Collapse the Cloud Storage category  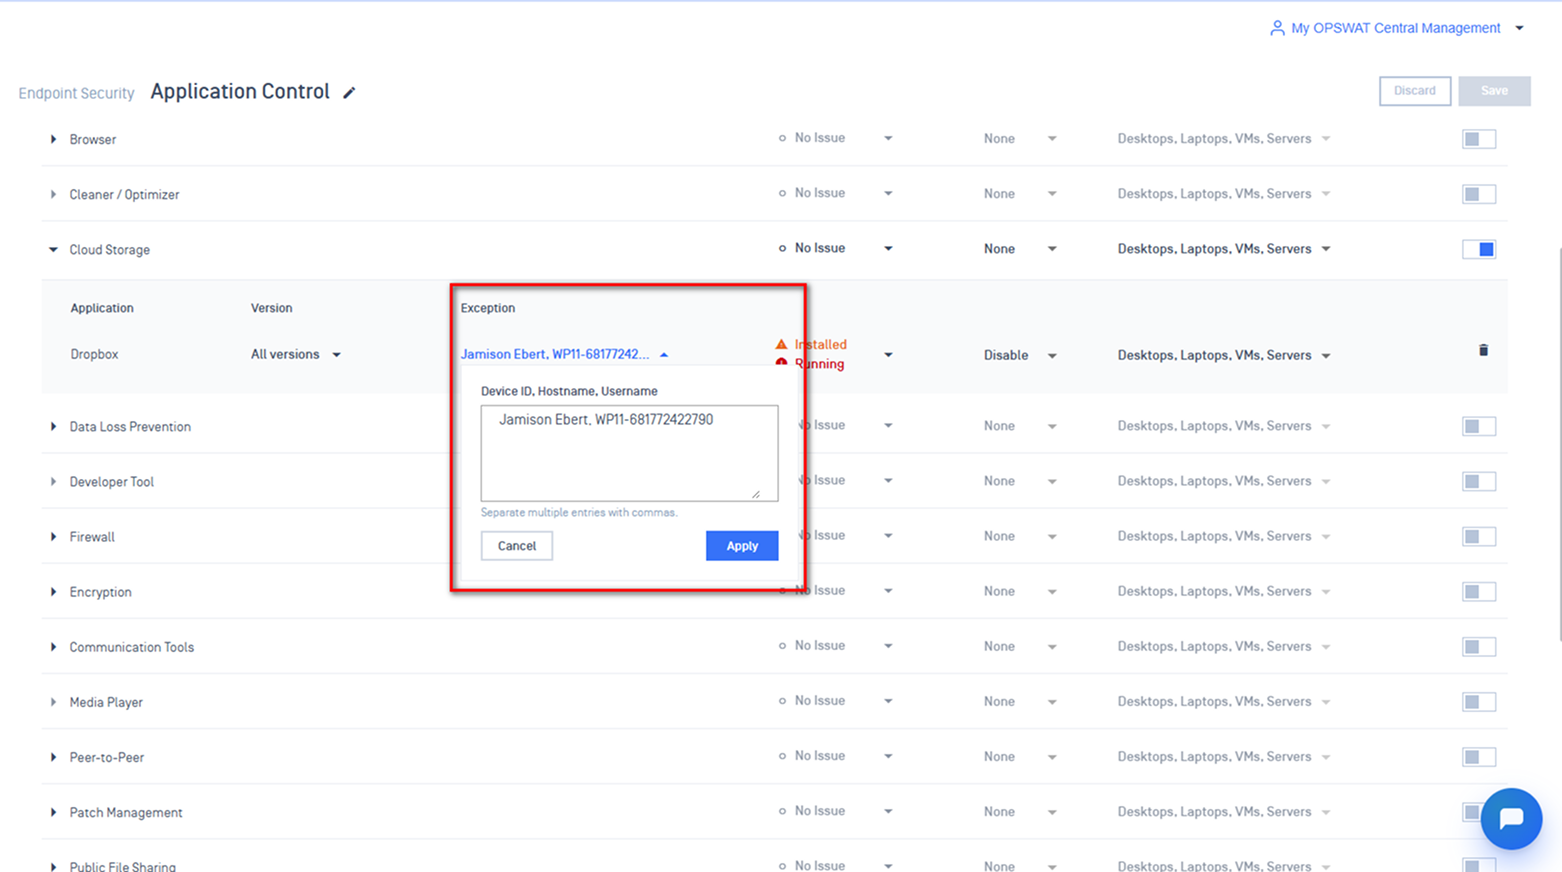pyautogui.click(x=53, y=250)
